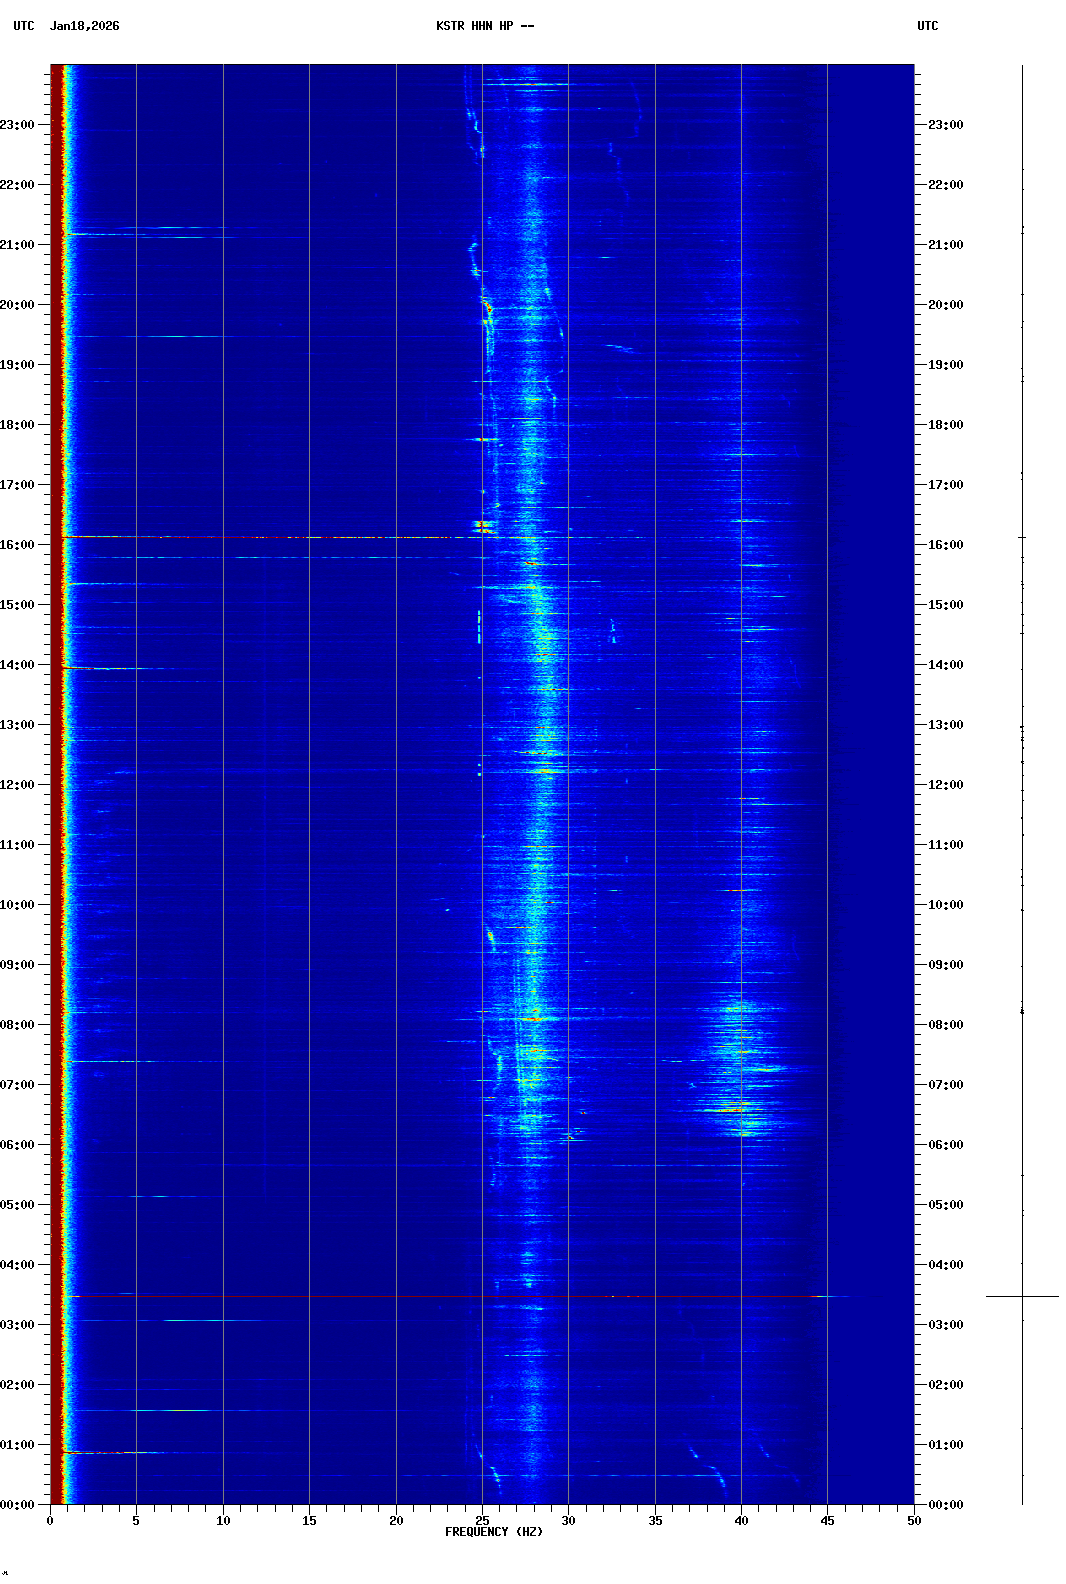This screenshot has width=1066, height=1584.
Task: Select the 20:00 marker on right time axis
Action: [x=944, y=305]
